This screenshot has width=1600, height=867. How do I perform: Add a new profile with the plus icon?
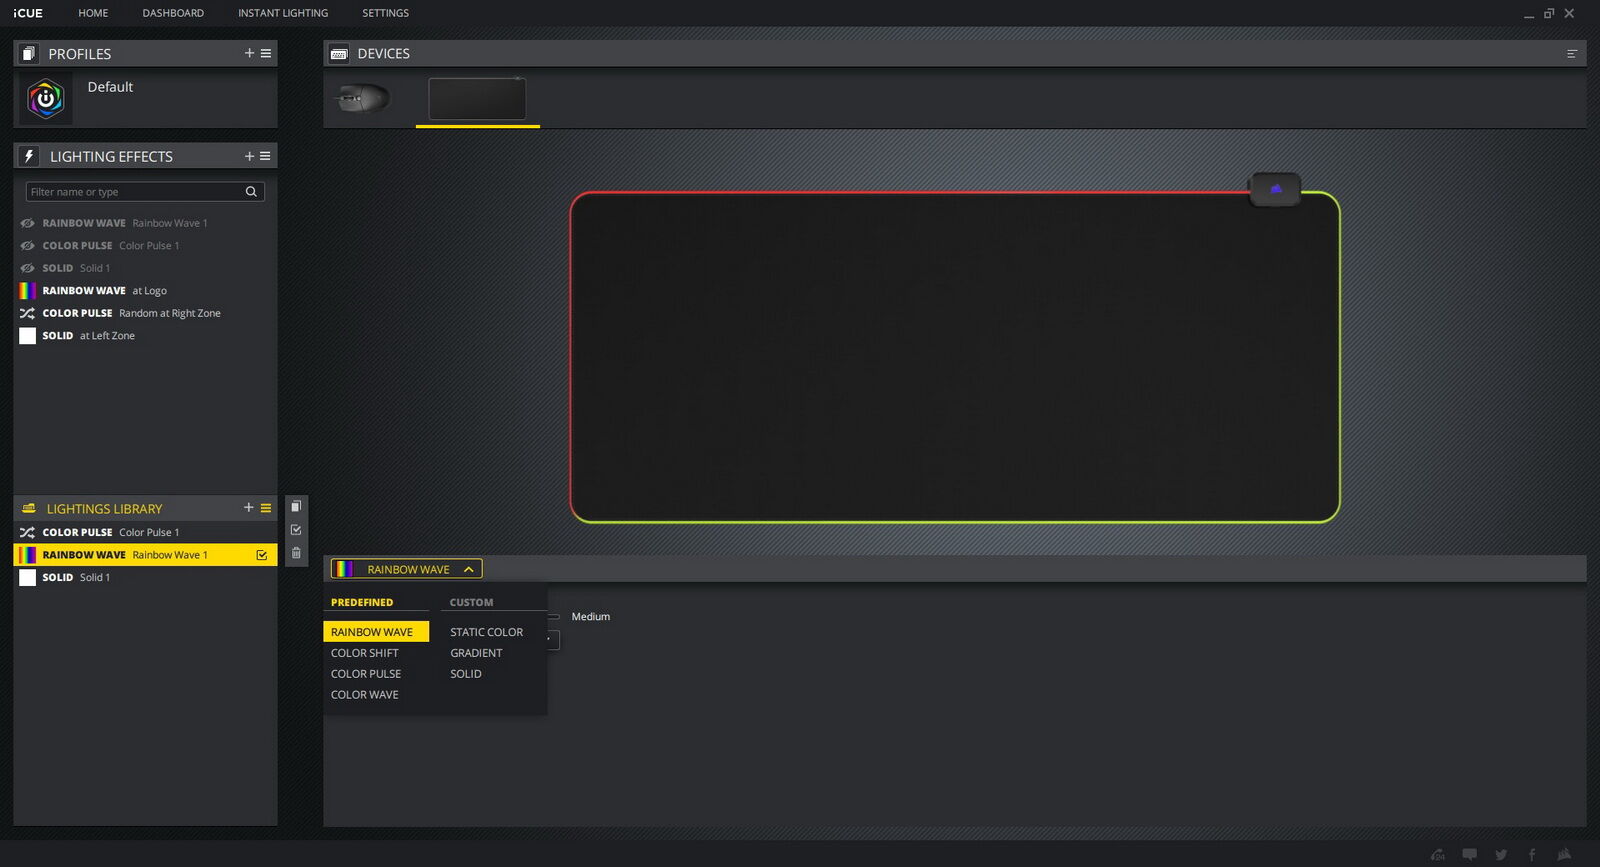tap(249, 53)
